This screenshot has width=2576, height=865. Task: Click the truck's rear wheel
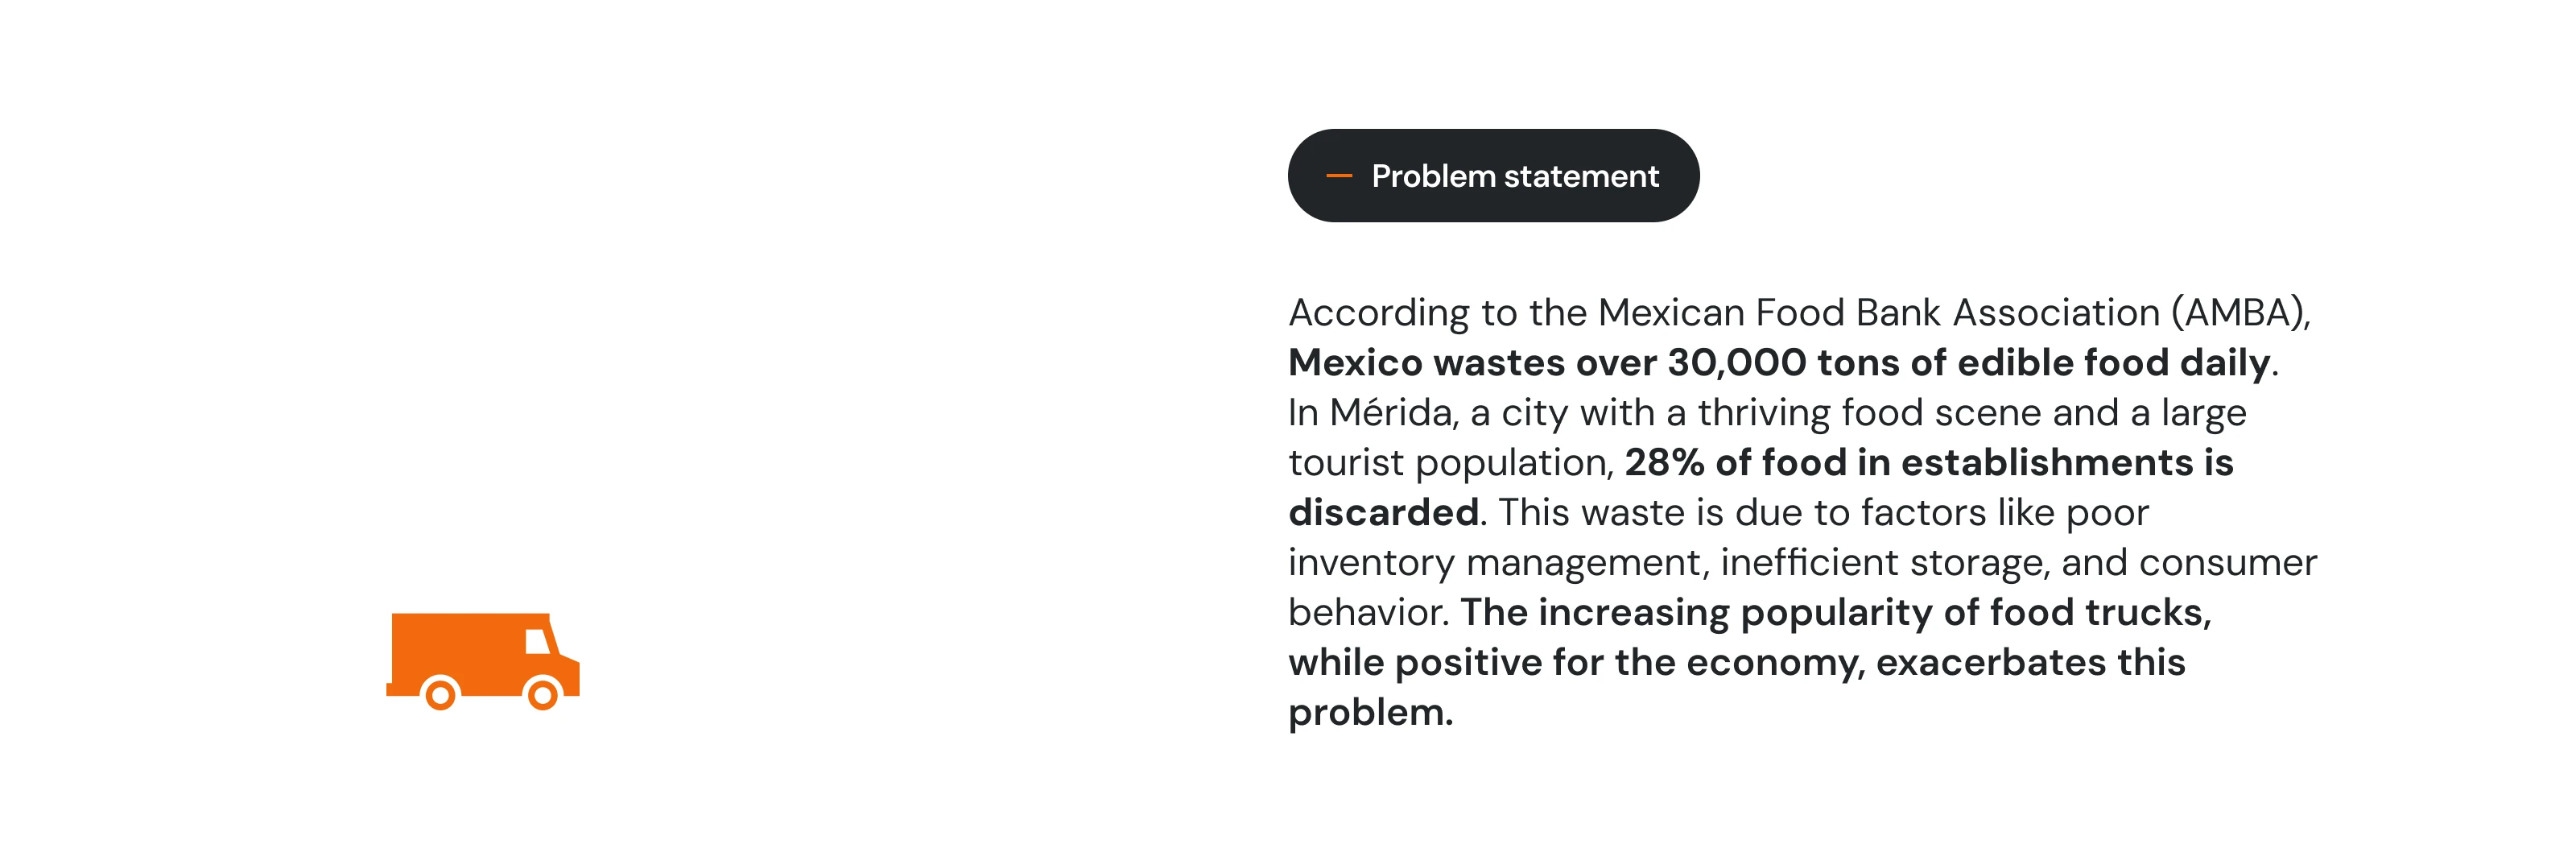pos(440,693)
